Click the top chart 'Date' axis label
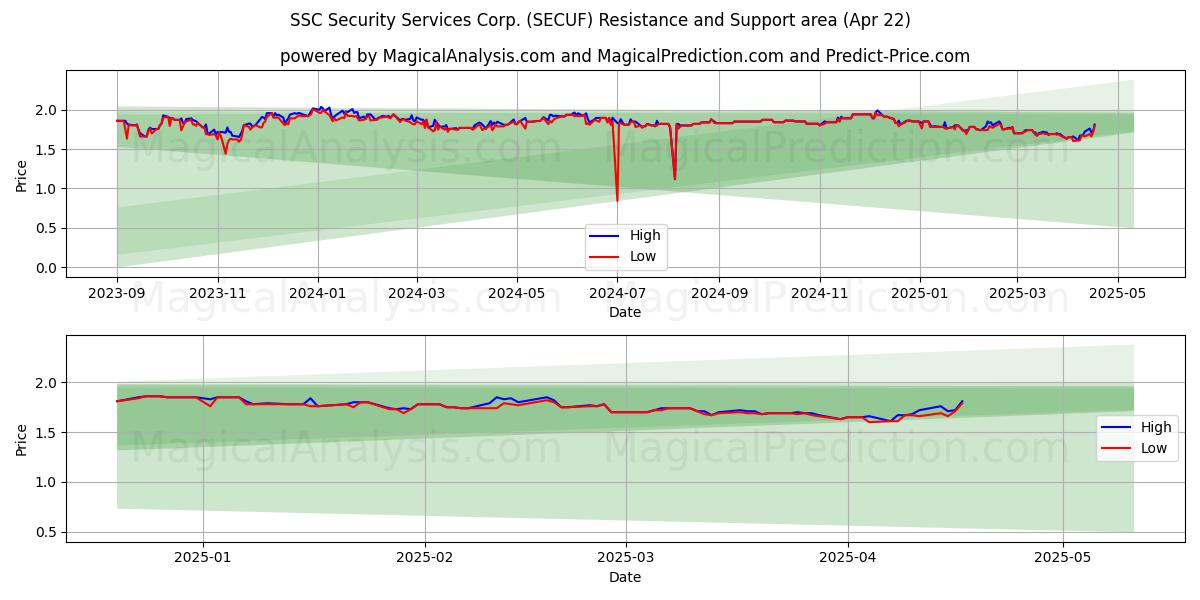The image size is (1200, 600). click(625, 312)
